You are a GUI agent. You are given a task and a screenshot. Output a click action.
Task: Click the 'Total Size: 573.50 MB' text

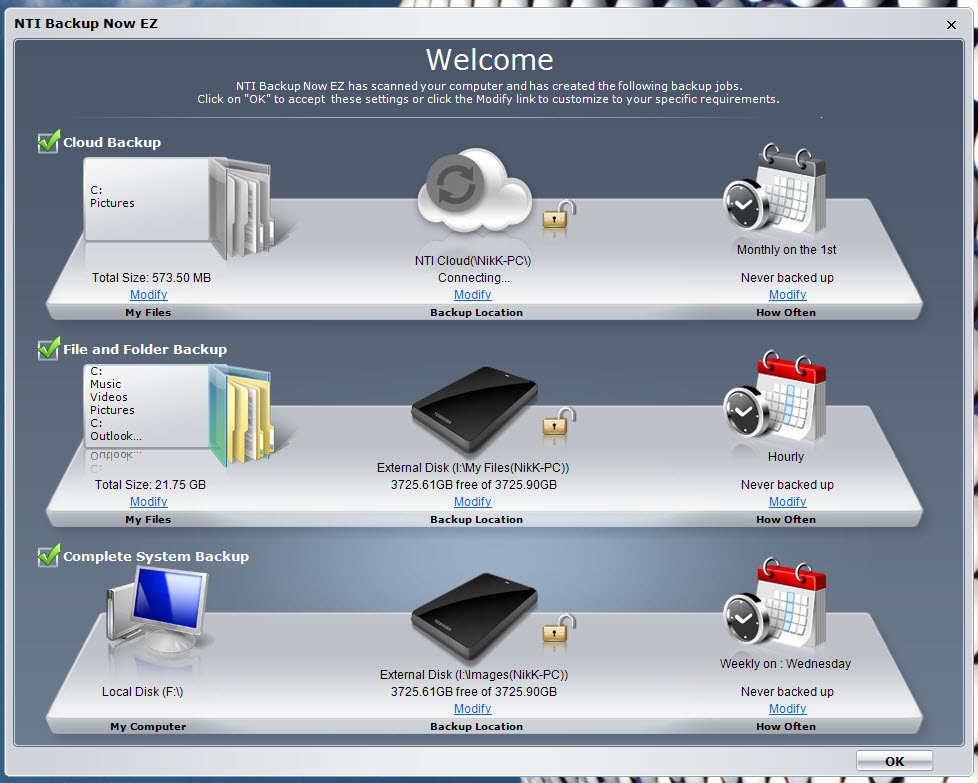point(152,278)
